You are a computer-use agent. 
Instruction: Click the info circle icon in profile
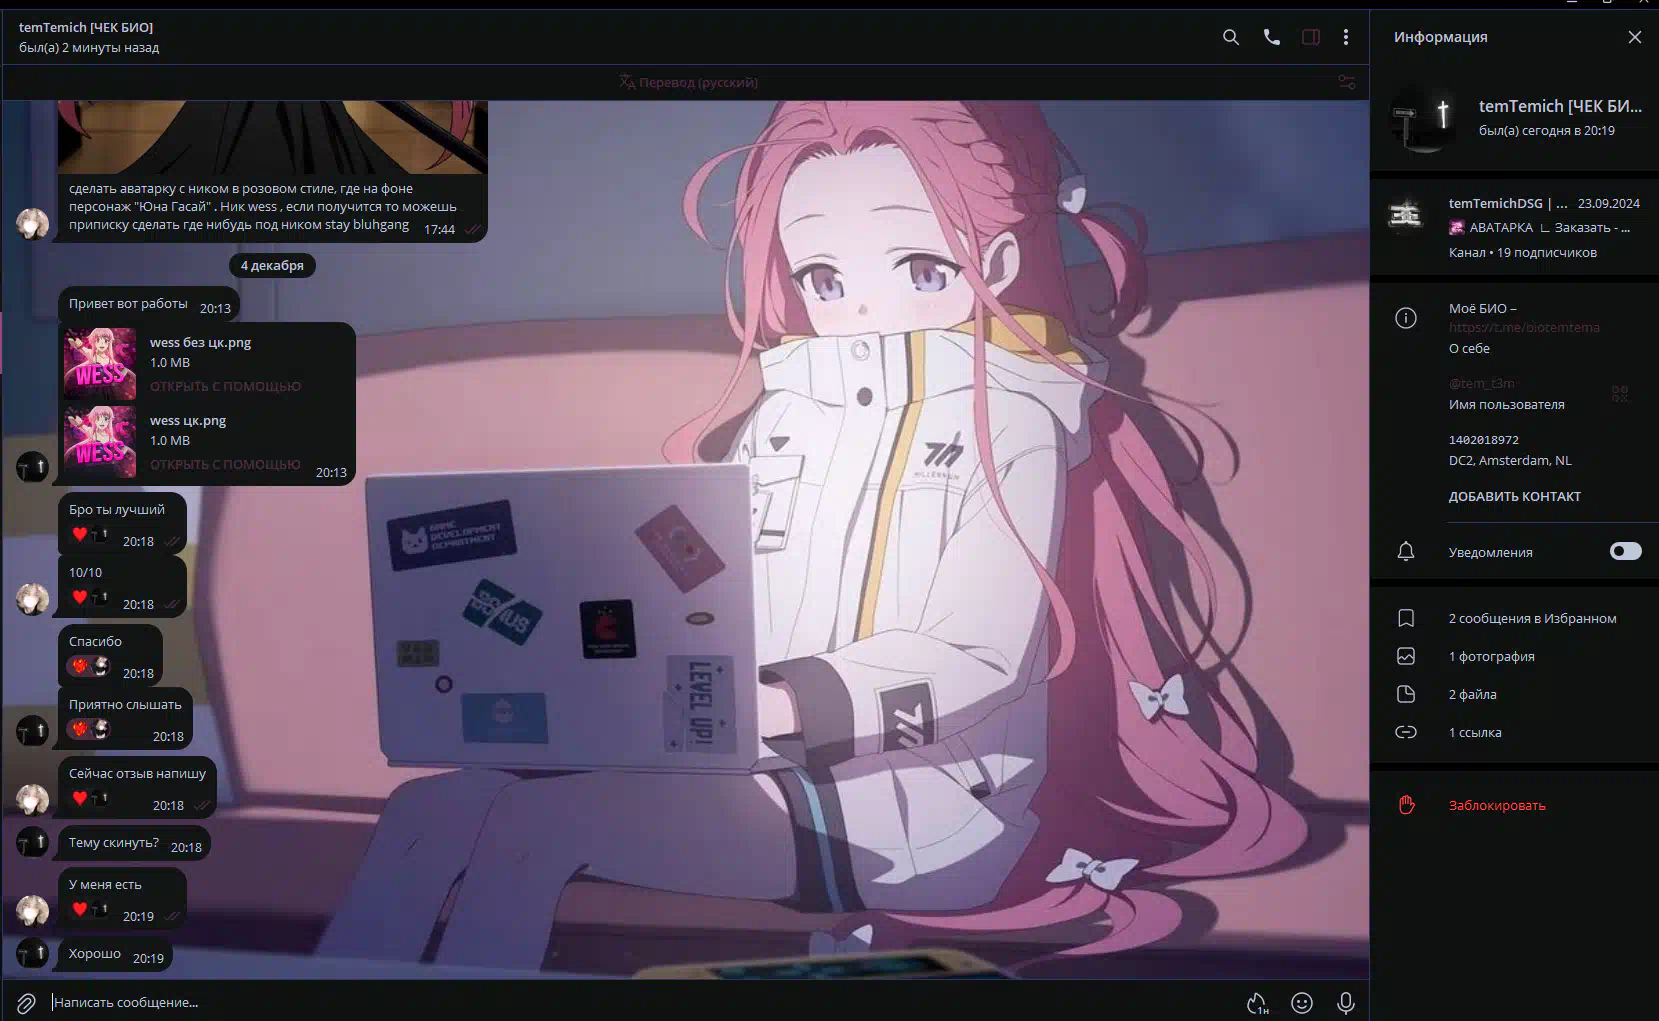coord(1406,318)
